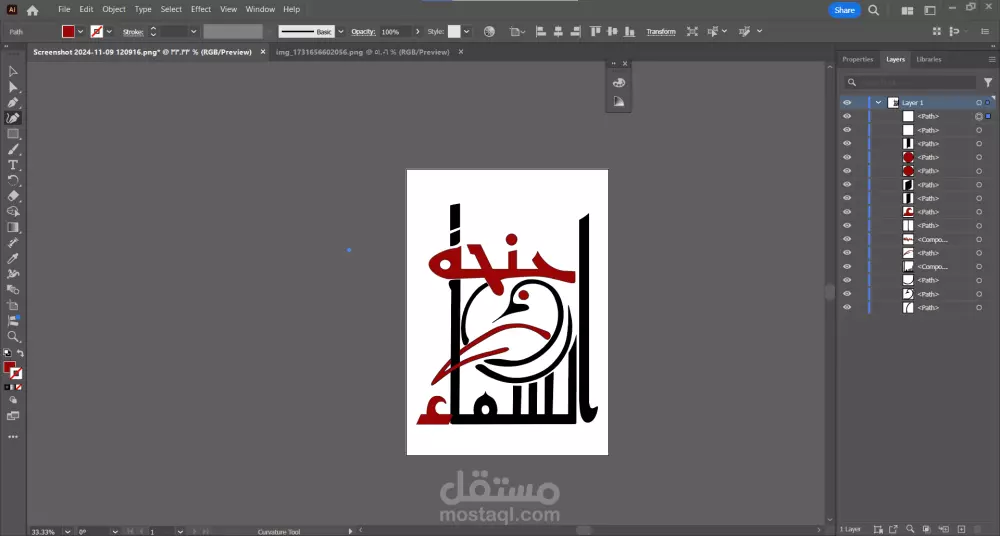Align selection to horizontal left
The width and height of the screenshot is (1000, 536).
coord(541,31)
